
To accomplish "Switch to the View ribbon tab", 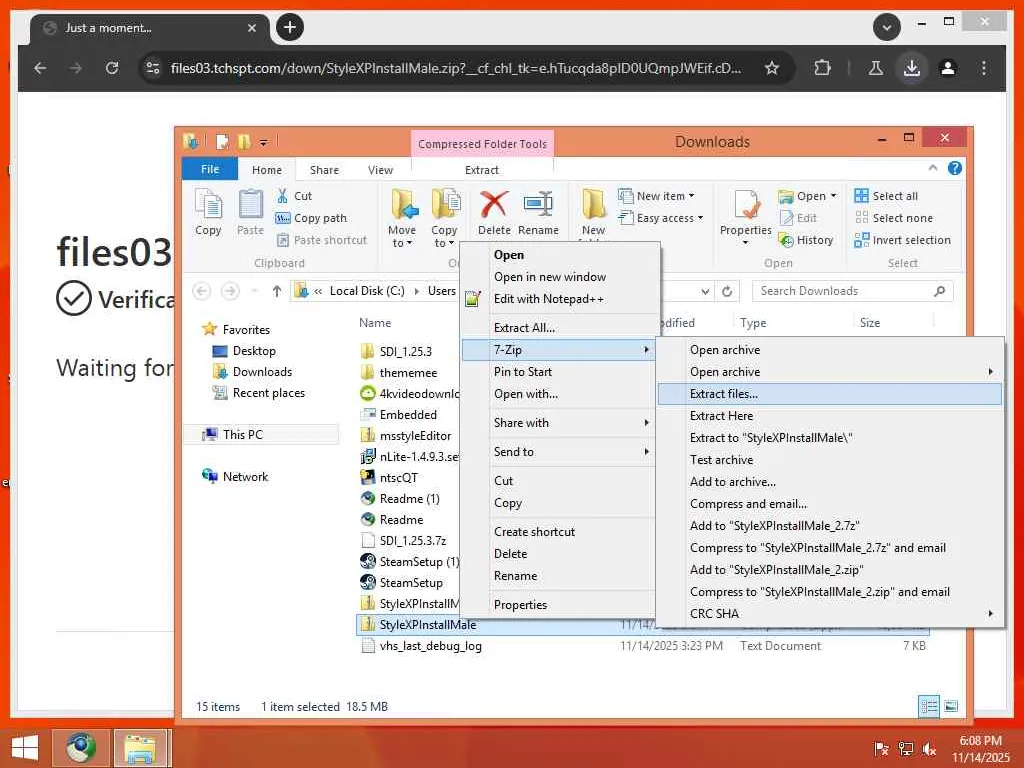I will point(380,170).
